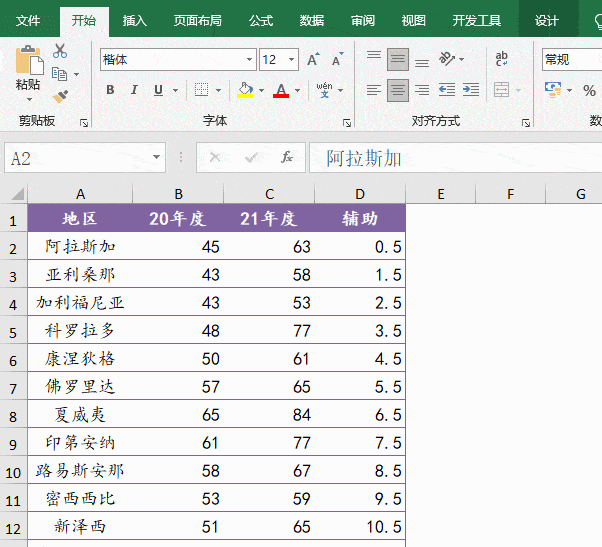
Task: Click accounting number format icon
Action: coord(553,90)
